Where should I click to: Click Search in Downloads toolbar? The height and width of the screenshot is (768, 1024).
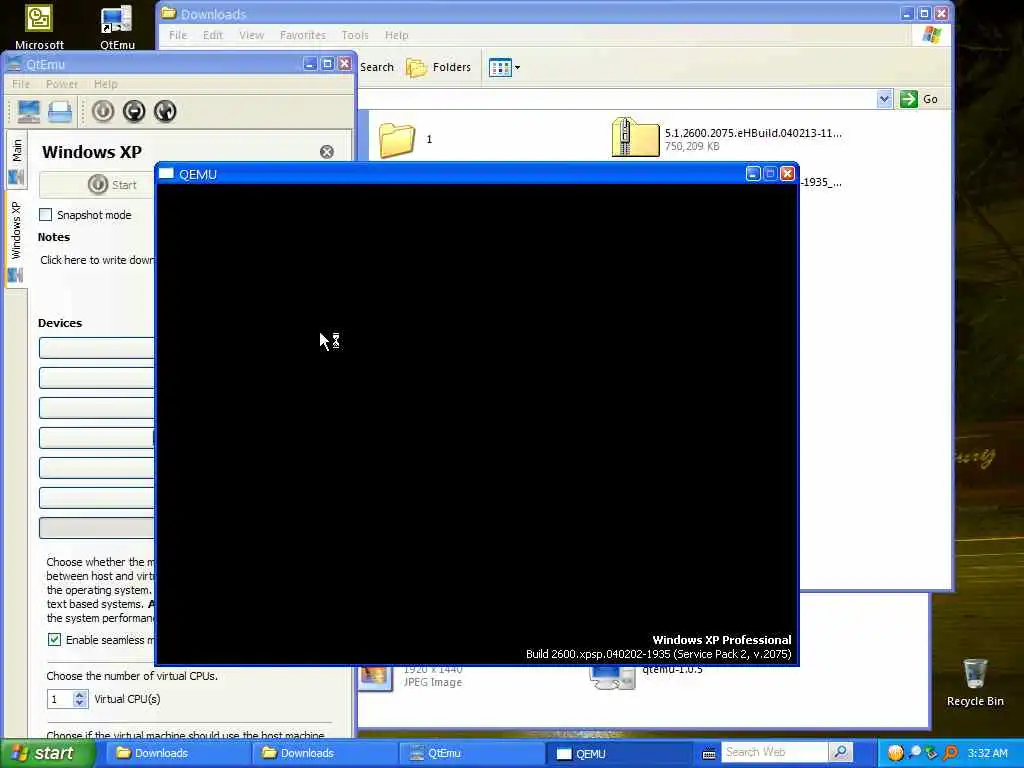(377, 67)
